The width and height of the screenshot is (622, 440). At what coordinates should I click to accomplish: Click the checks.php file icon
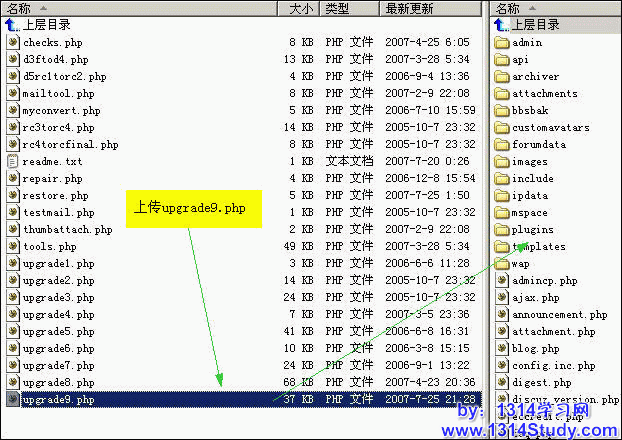click(13, 43)
